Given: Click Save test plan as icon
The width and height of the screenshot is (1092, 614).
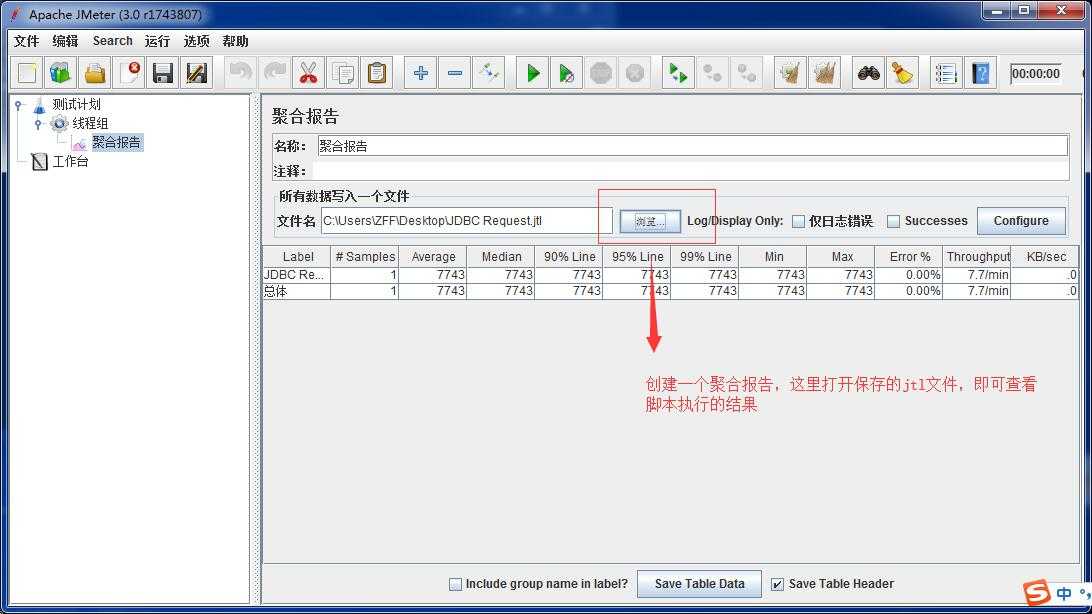Looking at the screenshot, I should (x=196, y=72).
